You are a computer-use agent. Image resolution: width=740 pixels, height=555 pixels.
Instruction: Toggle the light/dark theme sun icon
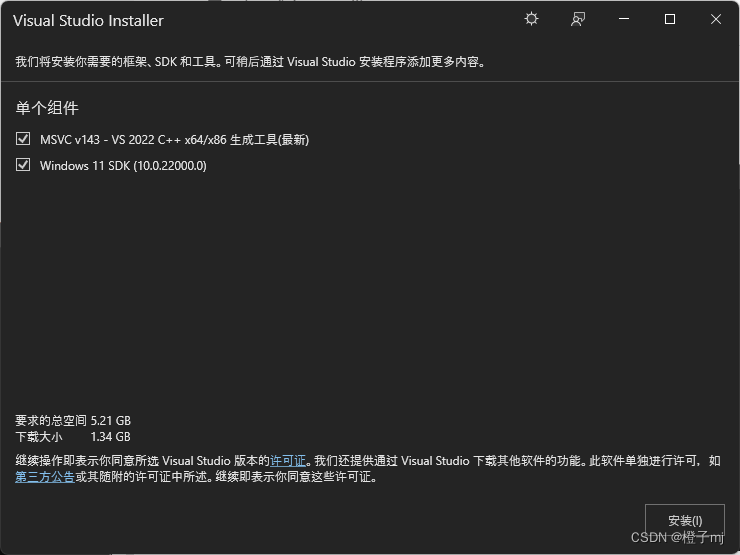(531, 19)
